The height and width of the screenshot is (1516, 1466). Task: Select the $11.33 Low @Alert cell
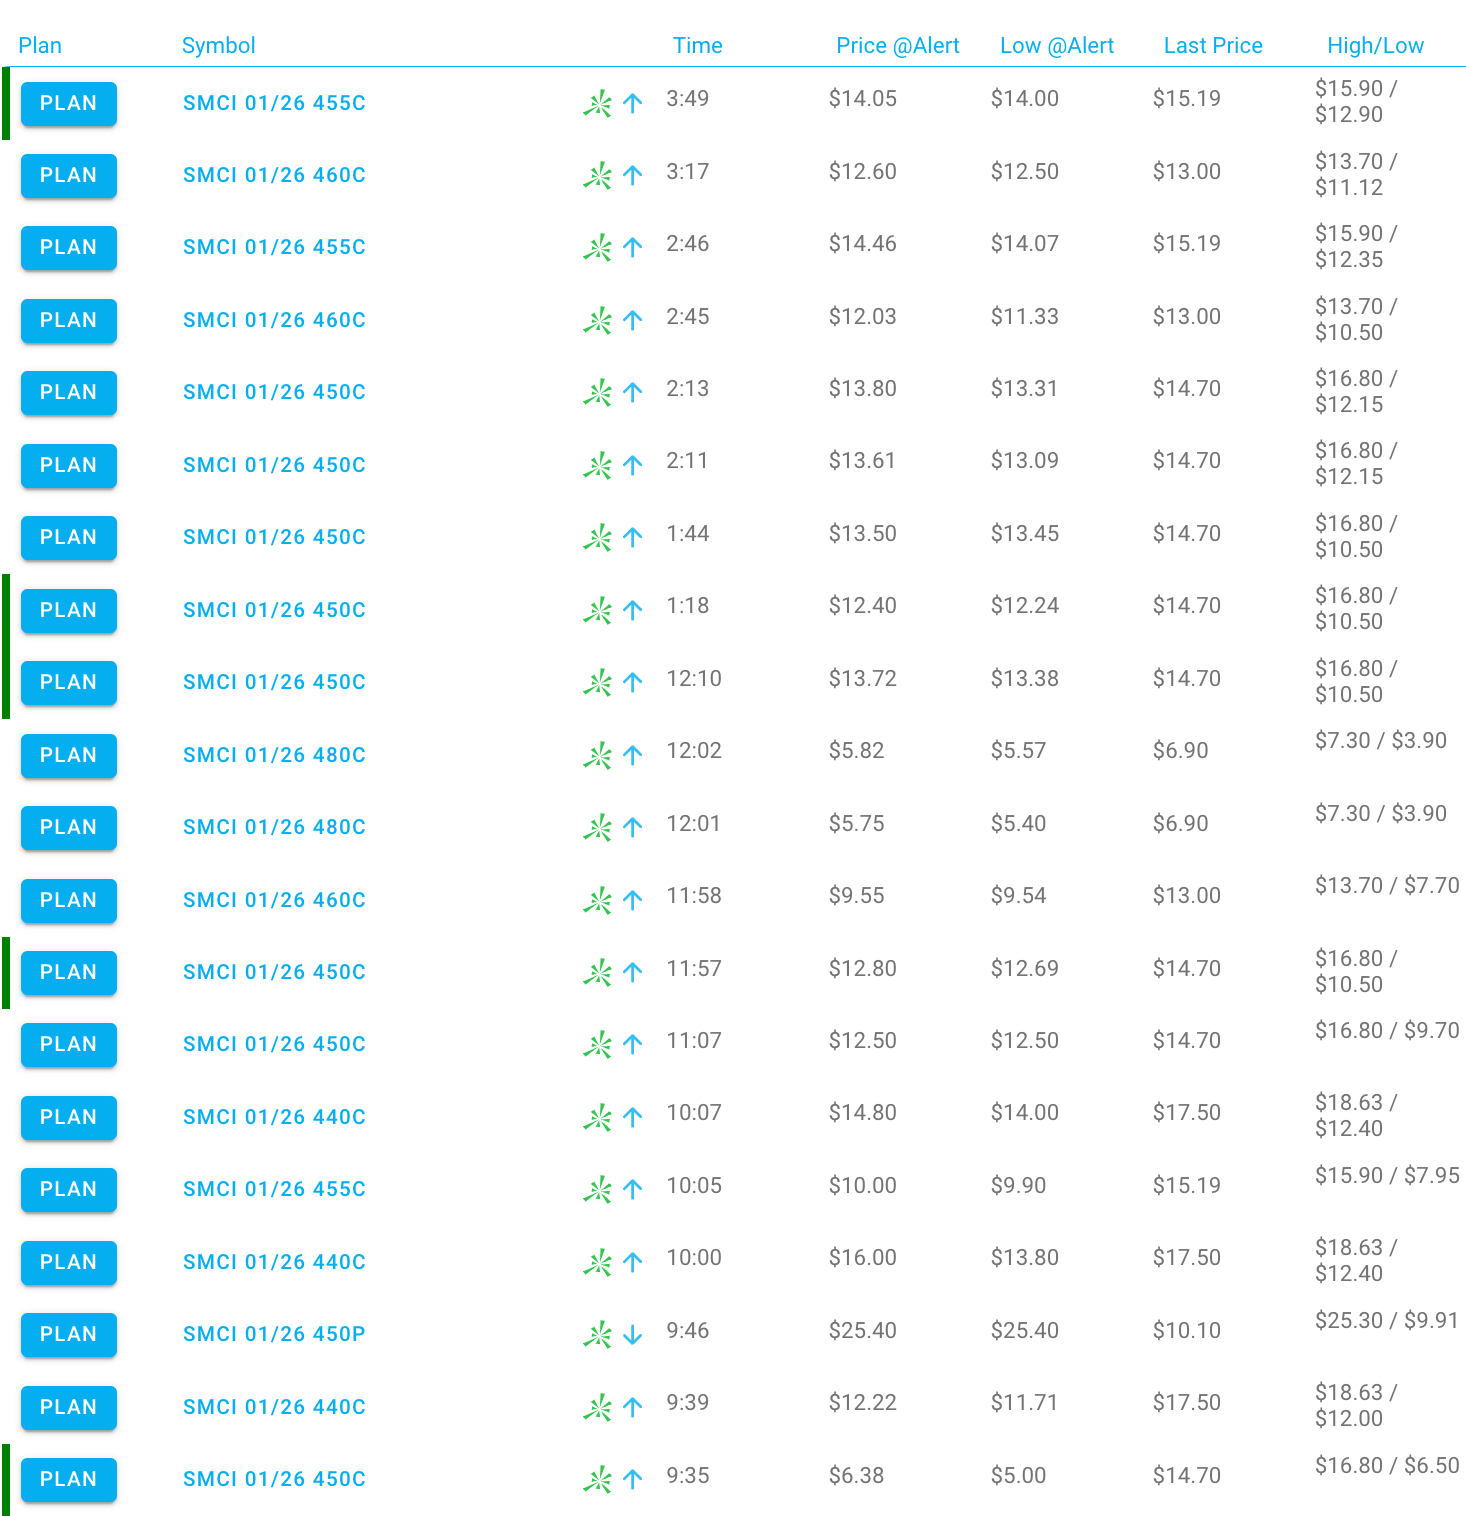click(1024, 317)
